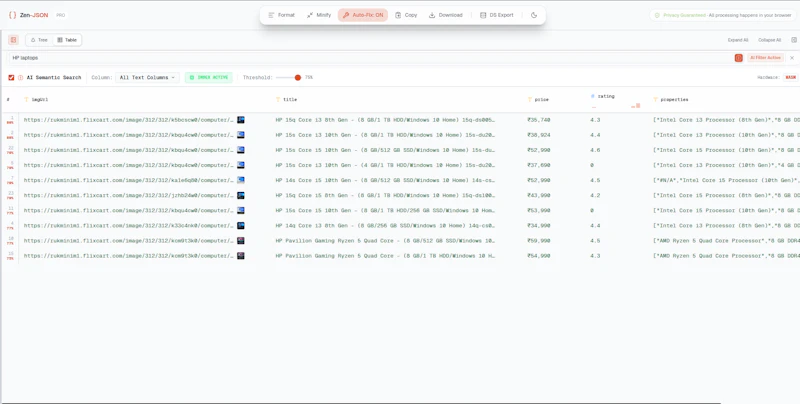Click the rating cell 4.6

coord(595,150)
